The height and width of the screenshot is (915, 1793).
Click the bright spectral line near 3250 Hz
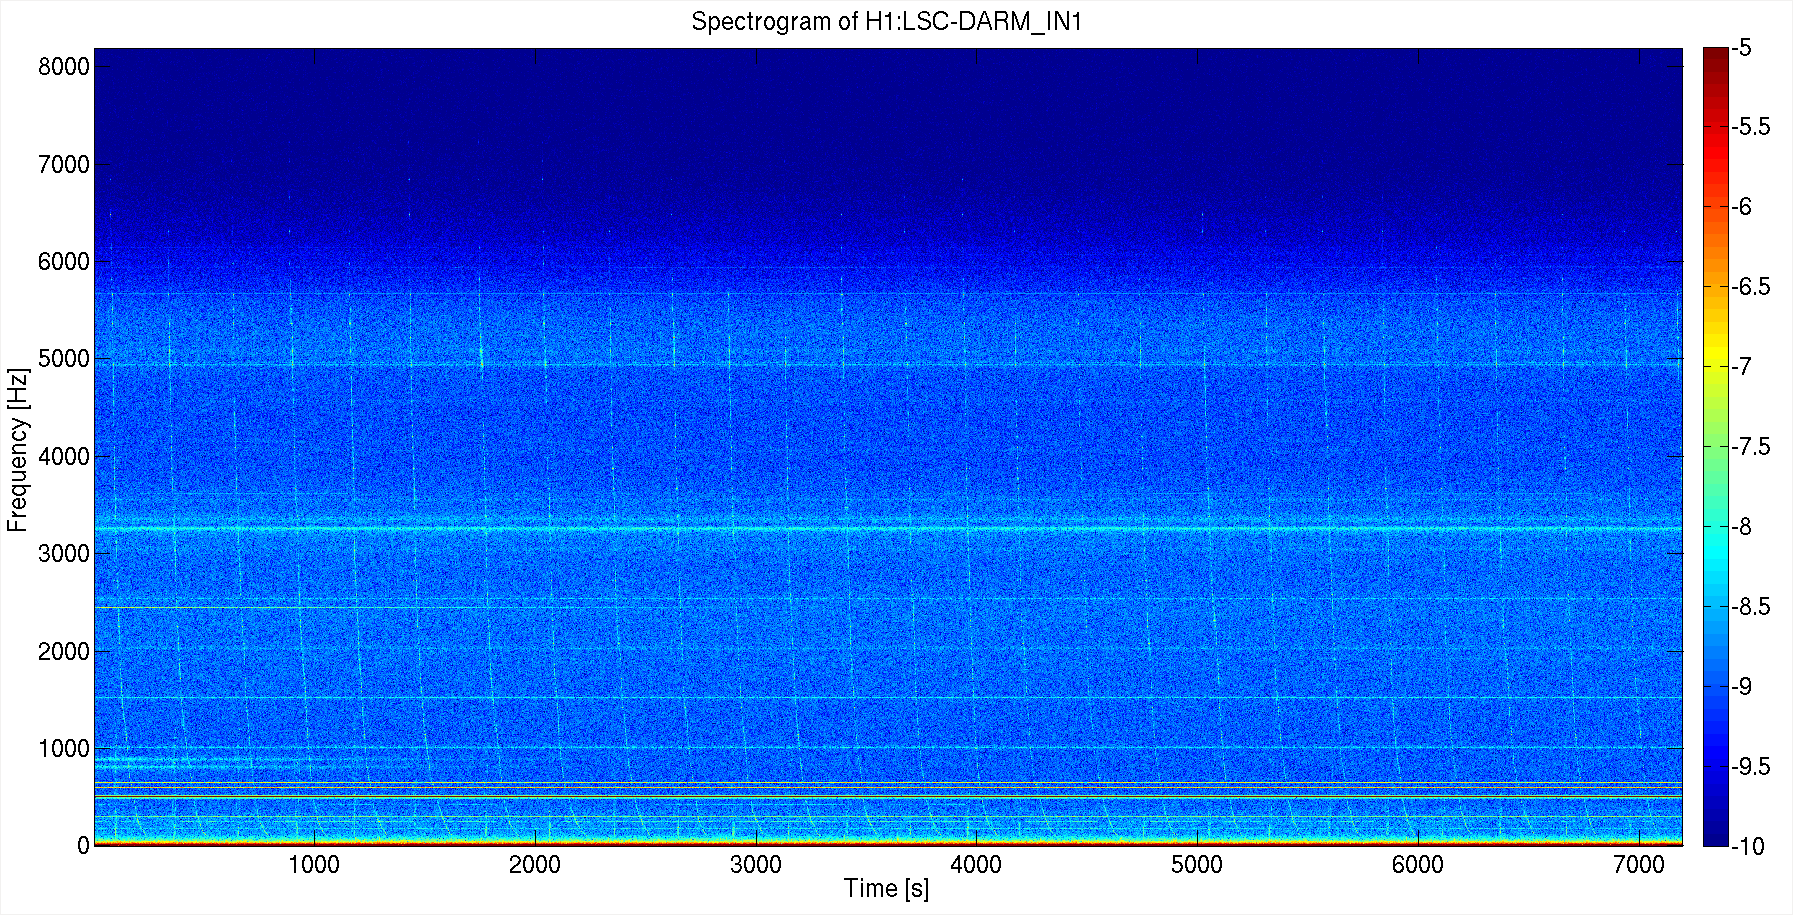pyautogui.click(x=888, y=528)
